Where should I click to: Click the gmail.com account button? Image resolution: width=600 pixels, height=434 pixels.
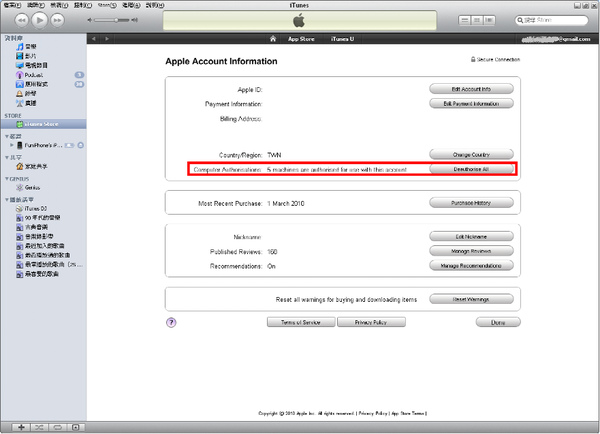[x=556, y=39]
